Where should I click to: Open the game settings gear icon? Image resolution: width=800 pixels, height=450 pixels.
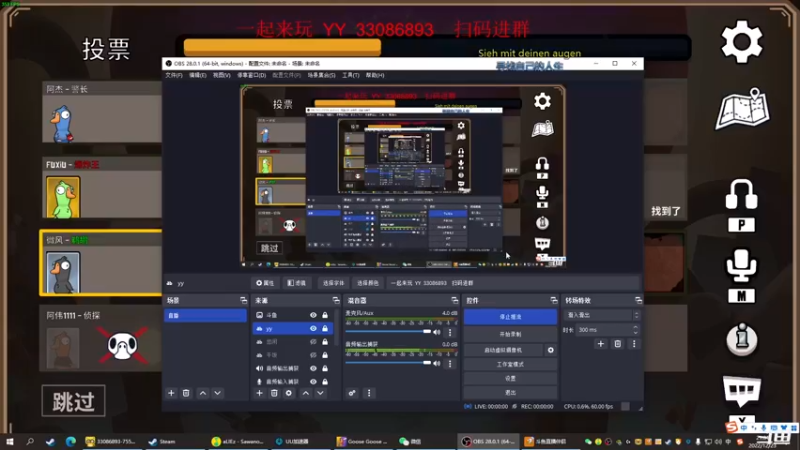point(741,42)
